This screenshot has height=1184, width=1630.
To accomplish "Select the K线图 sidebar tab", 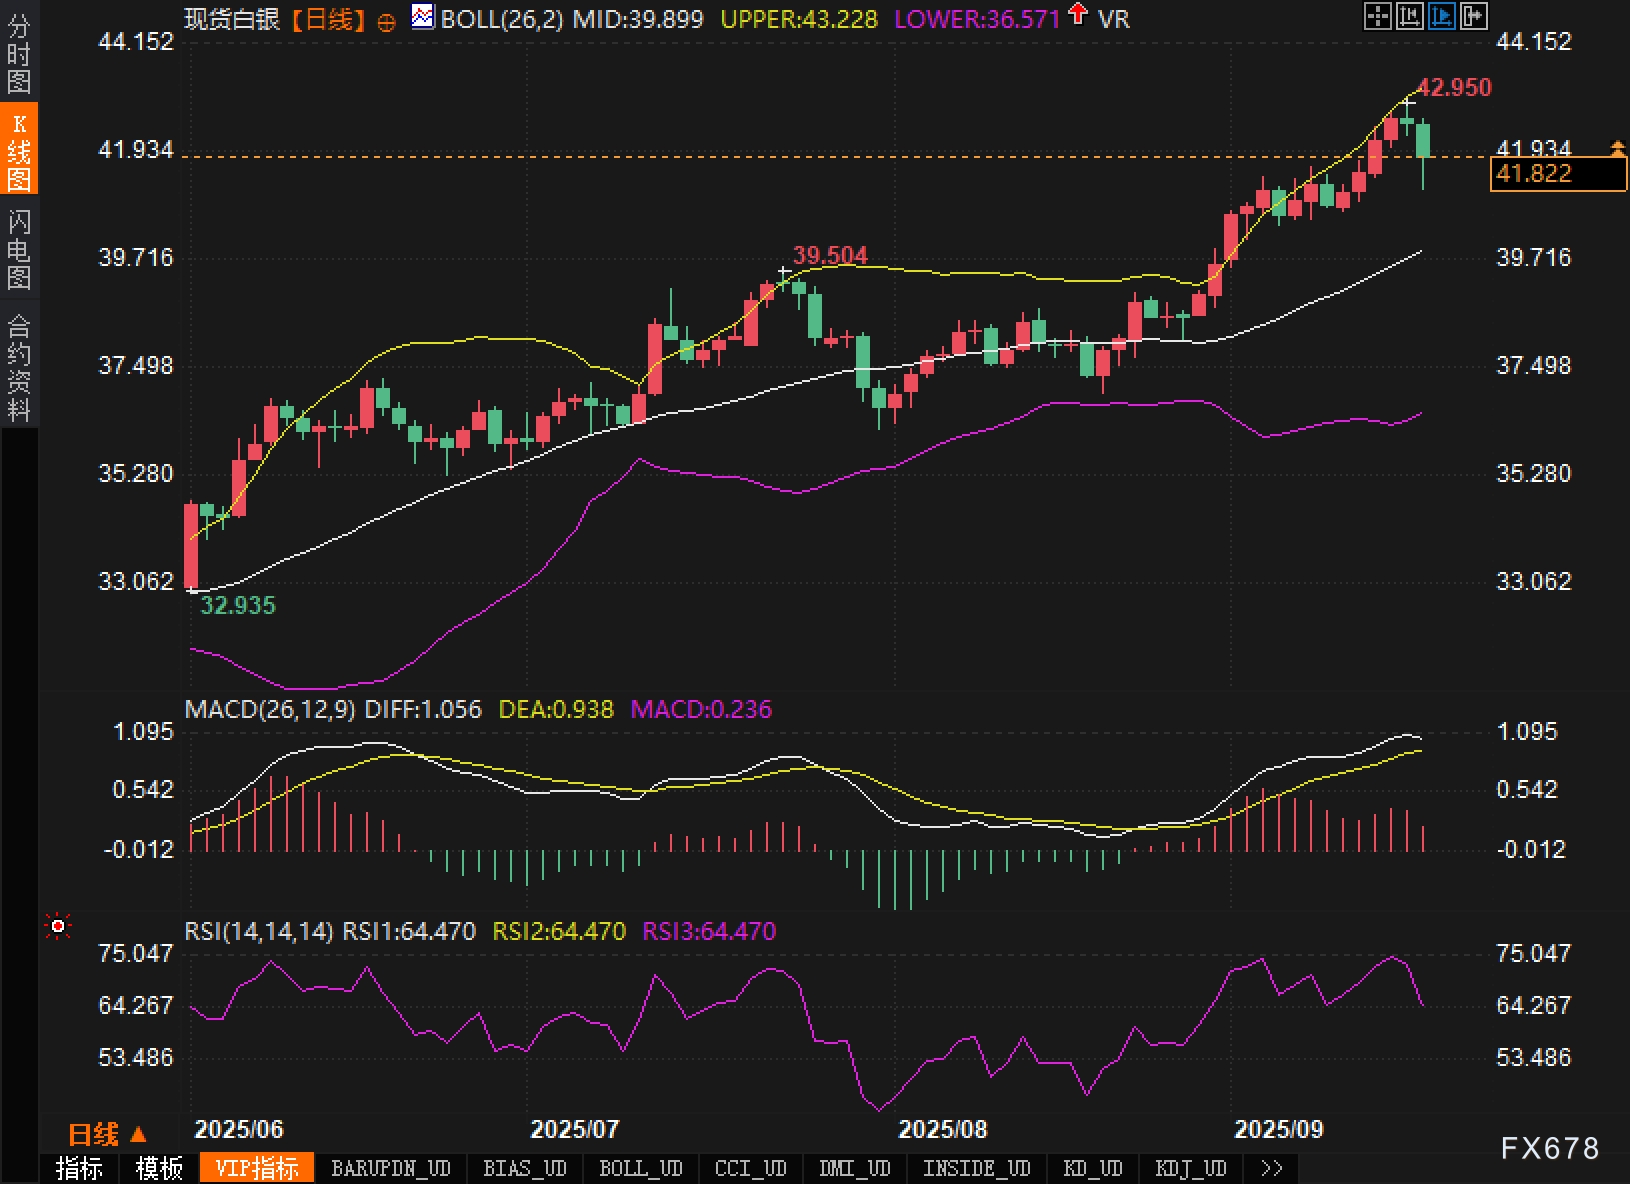I will (19, 151).
